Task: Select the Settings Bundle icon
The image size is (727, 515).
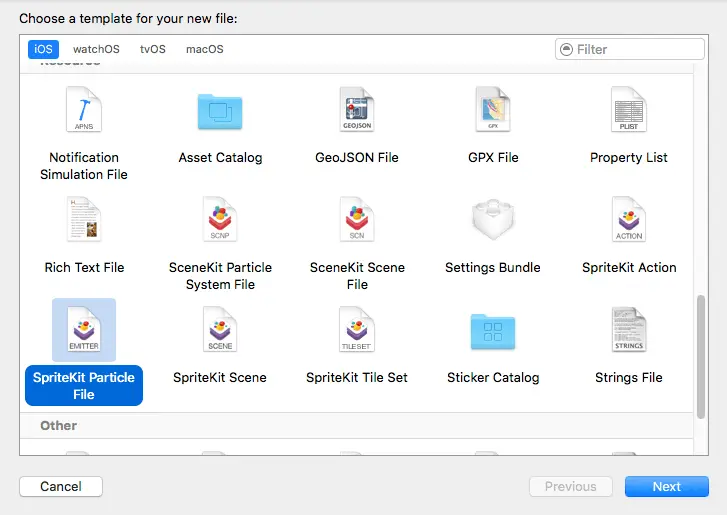Action: [492, 221]
